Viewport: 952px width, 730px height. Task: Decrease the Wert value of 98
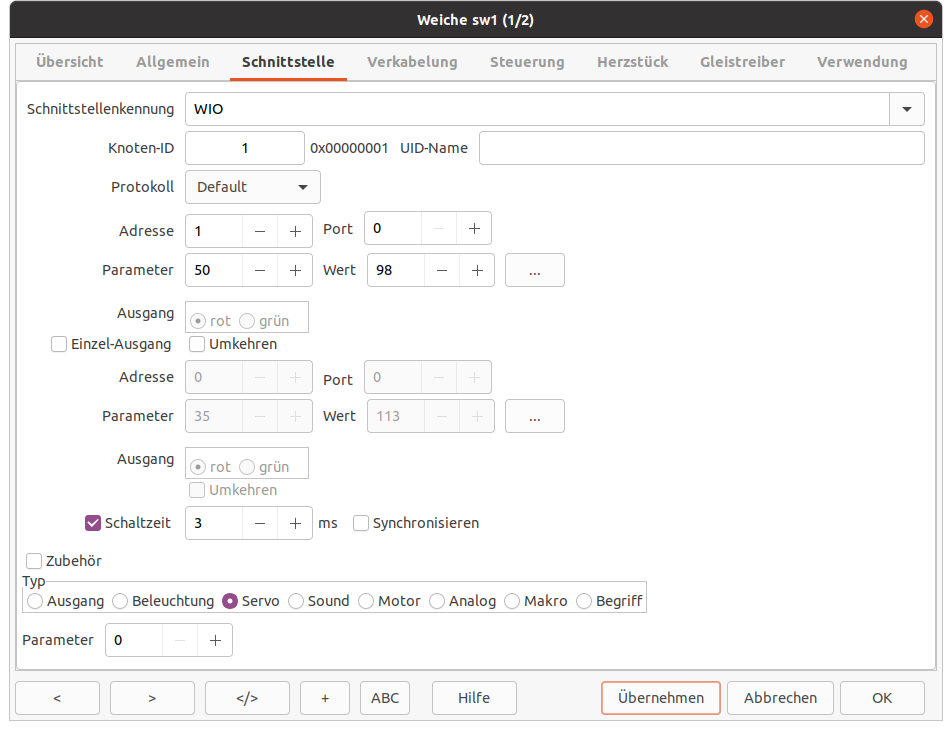441,270
